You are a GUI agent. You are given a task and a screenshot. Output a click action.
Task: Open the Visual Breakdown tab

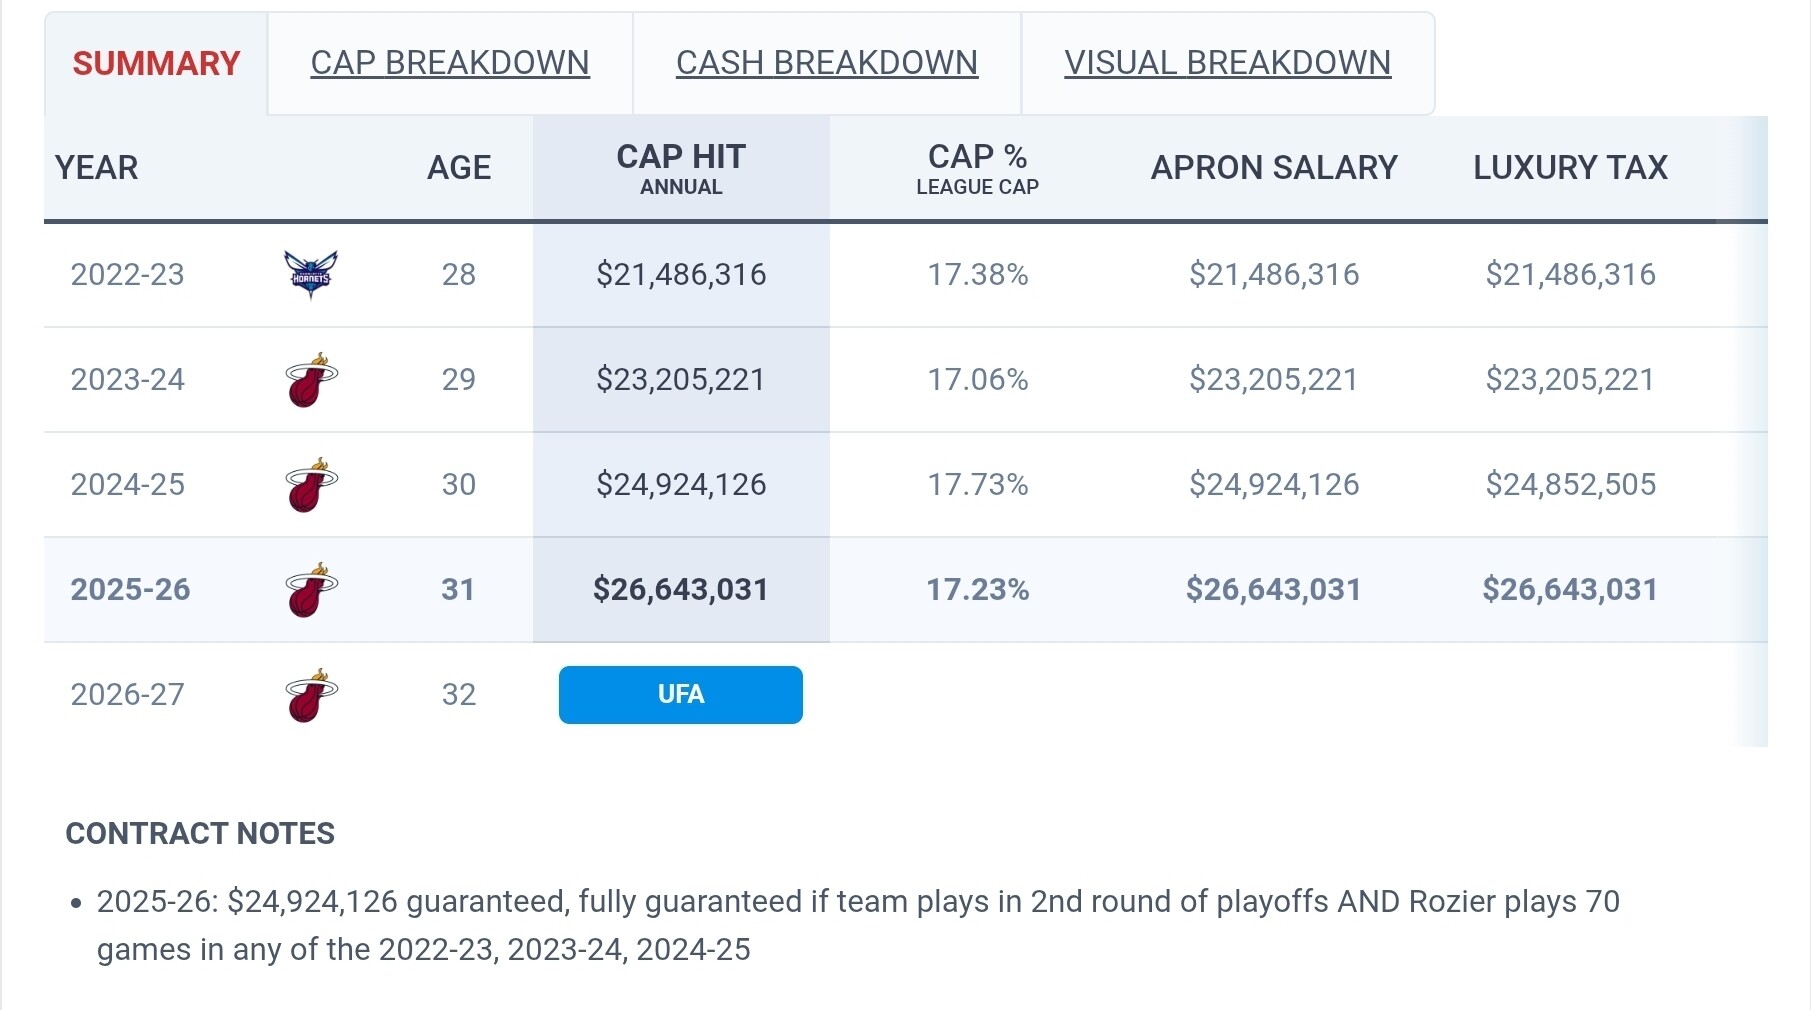[1227, 63]
